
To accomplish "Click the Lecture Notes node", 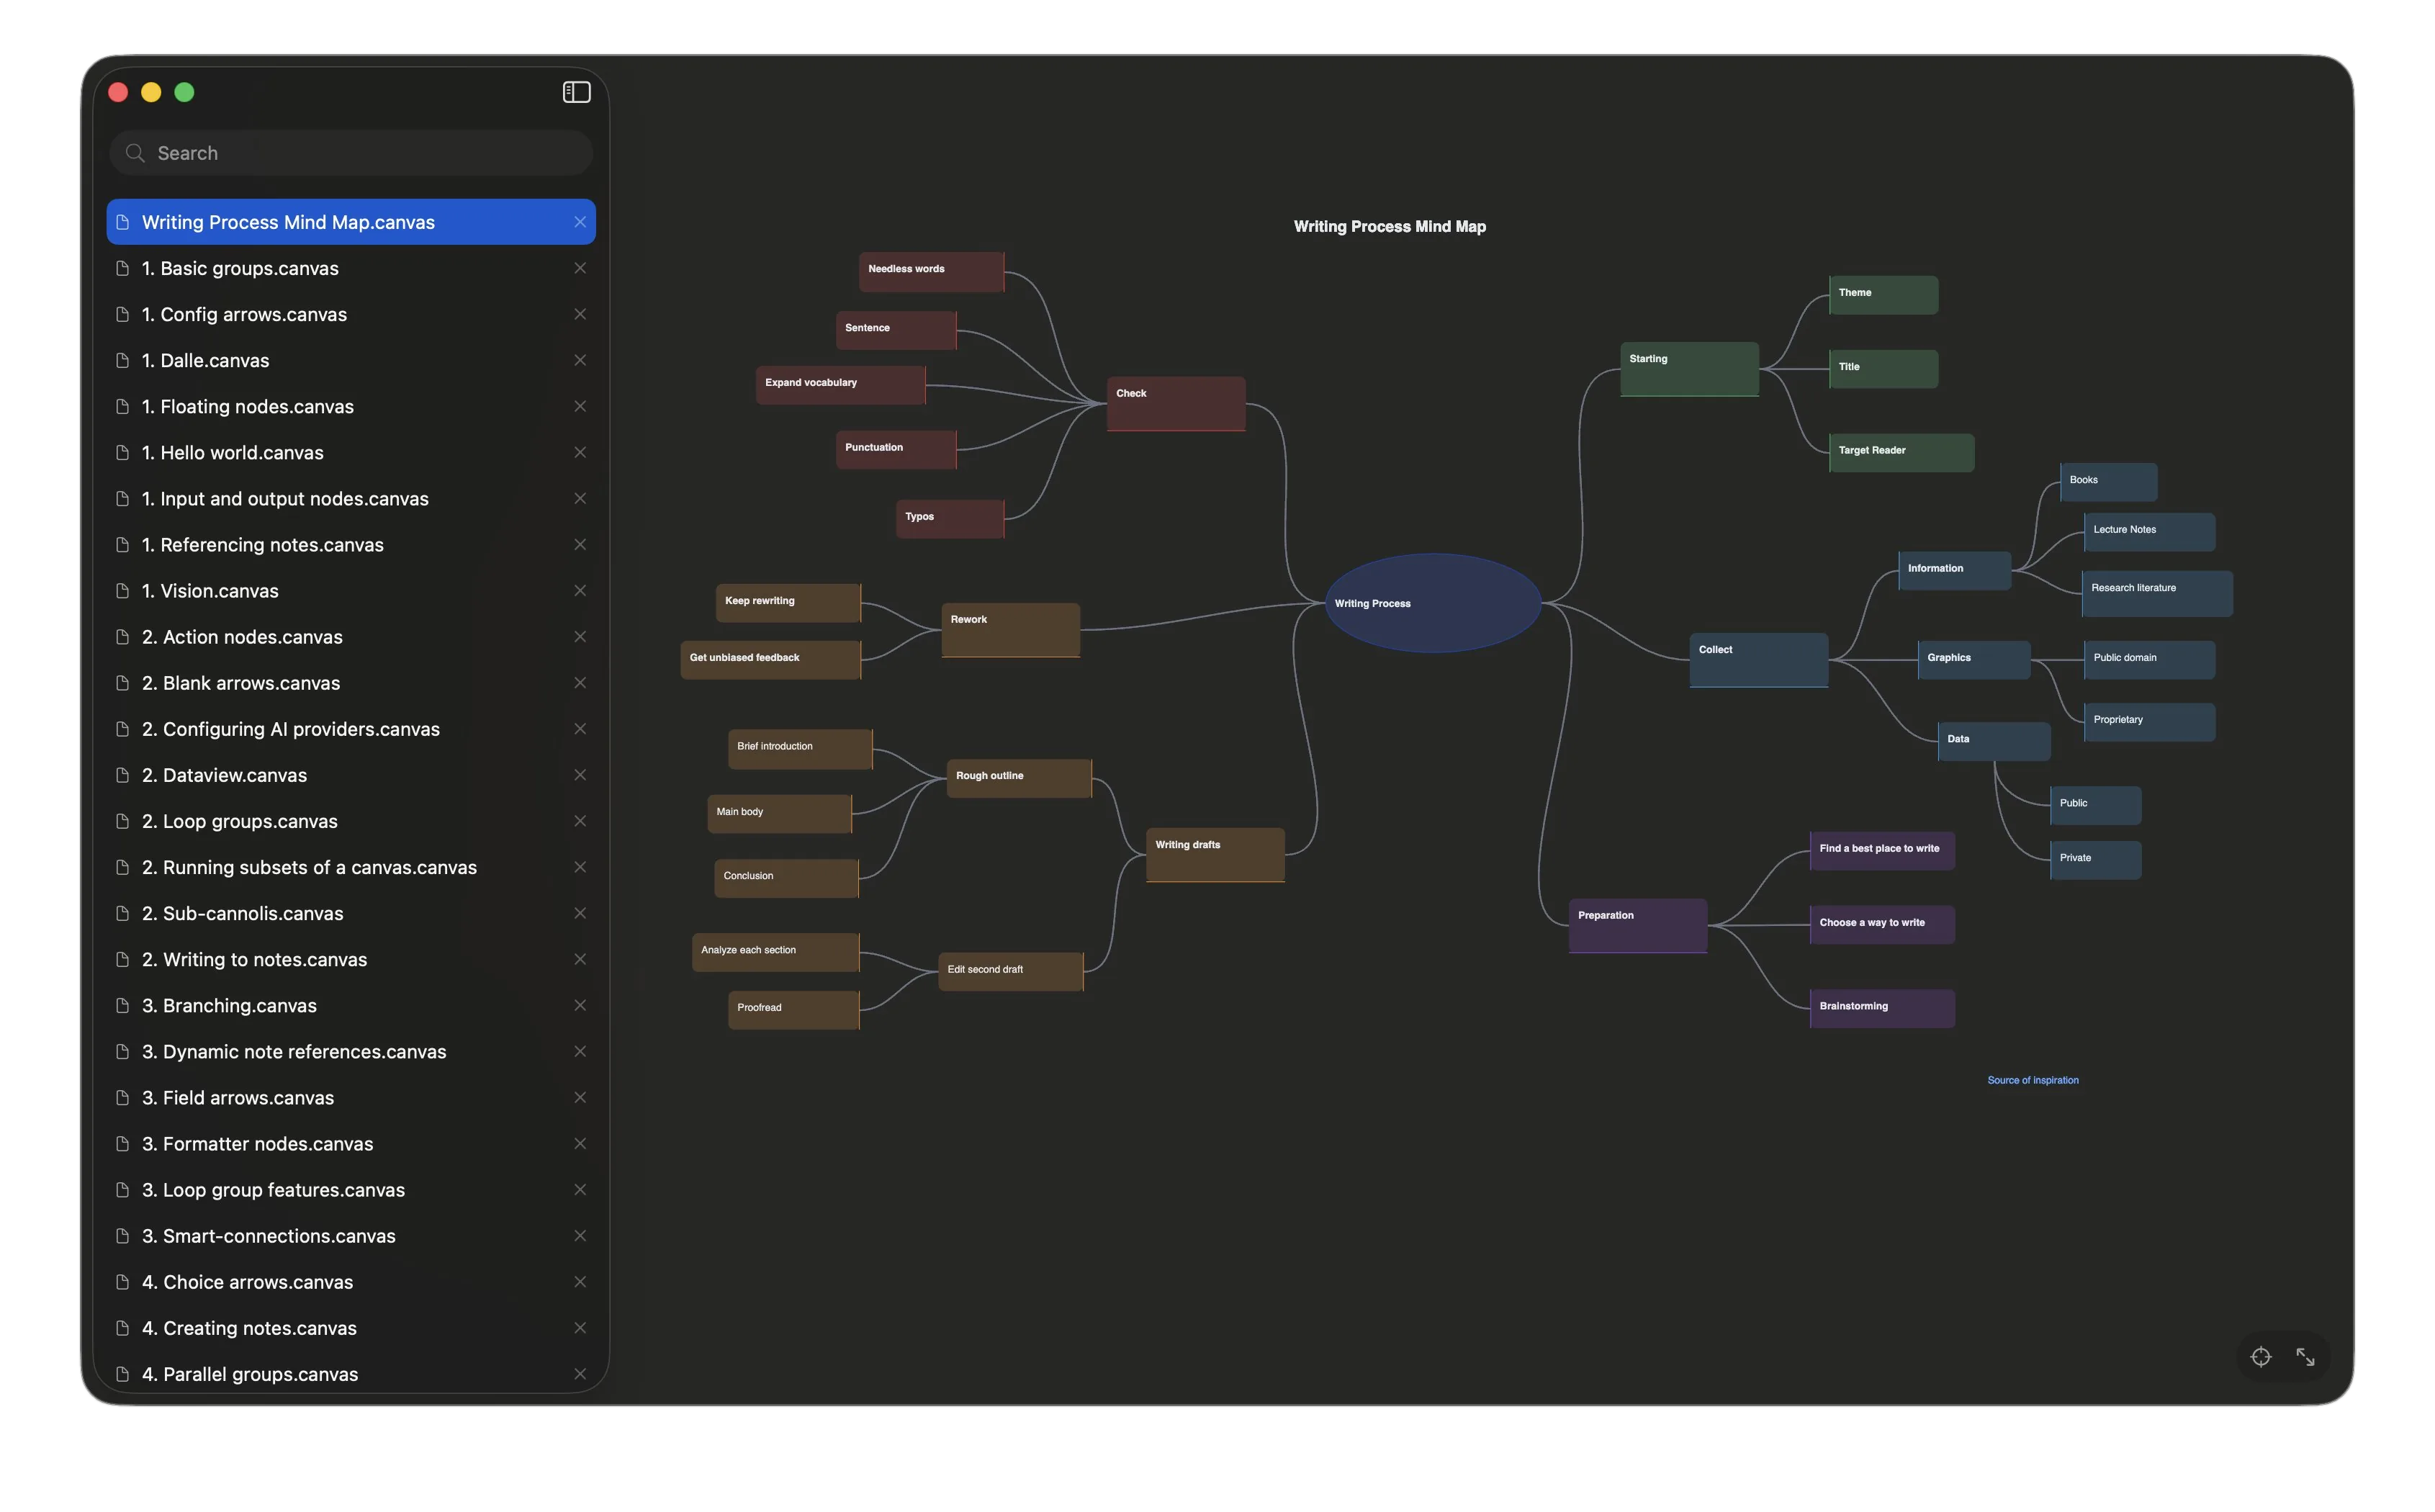I will [x=2149, y=532].
